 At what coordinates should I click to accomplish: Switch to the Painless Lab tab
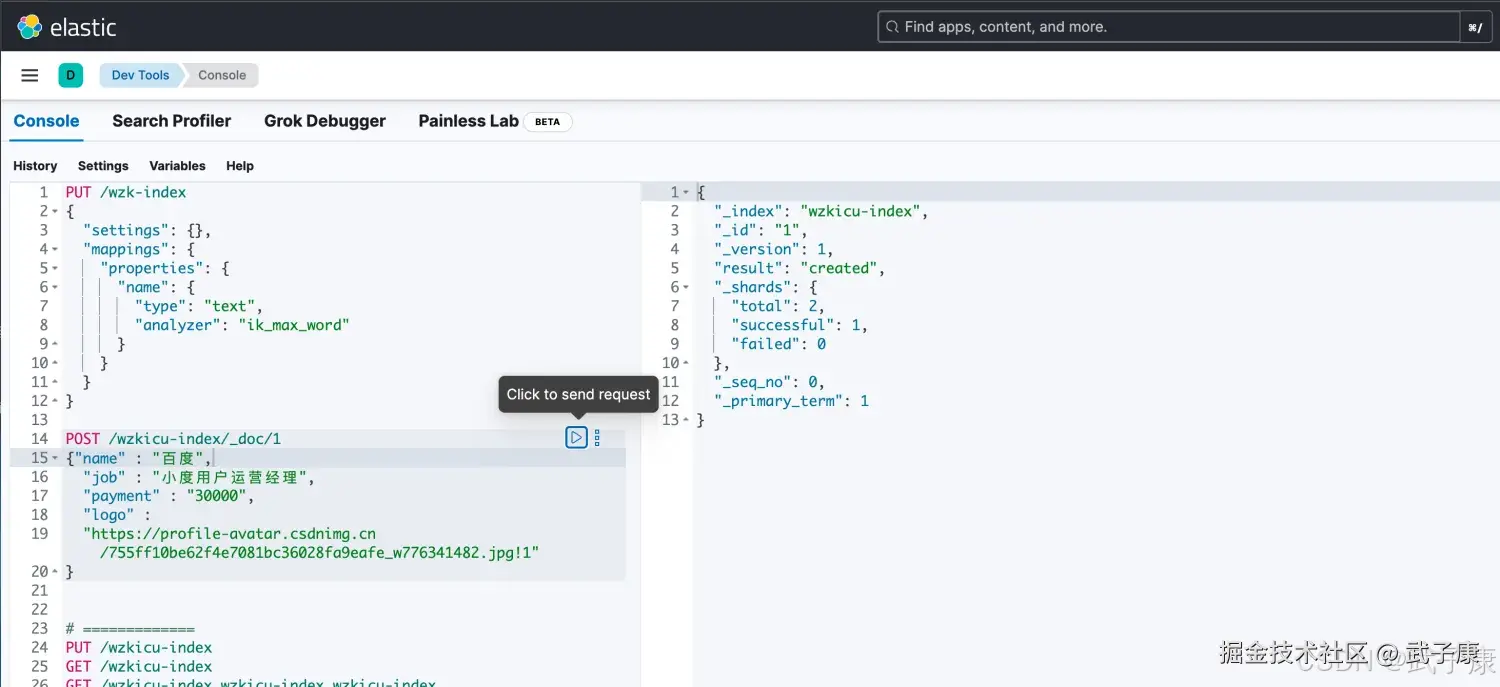(x=468, y=121)
